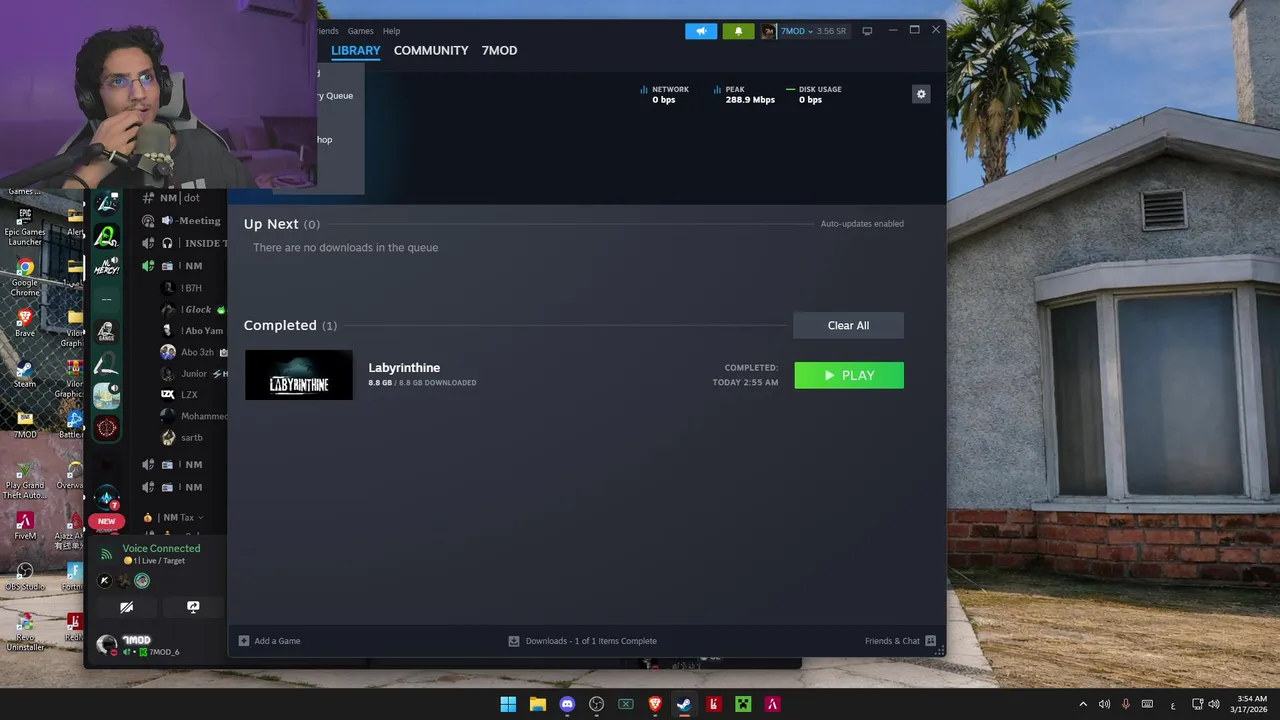Open the NM dot text channel in Discord
The height and width of the screenshot is (720, 1280).
tap(172, 198)
